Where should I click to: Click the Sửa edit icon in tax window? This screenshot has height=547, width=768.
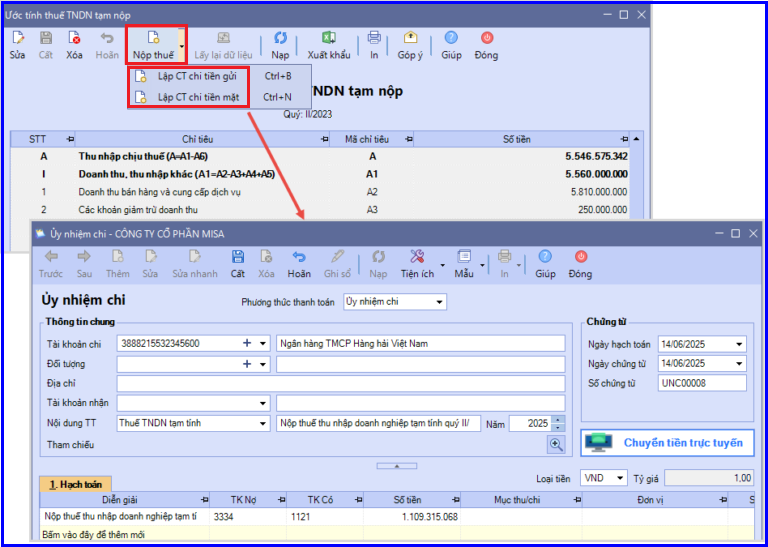tap(18, 38)
